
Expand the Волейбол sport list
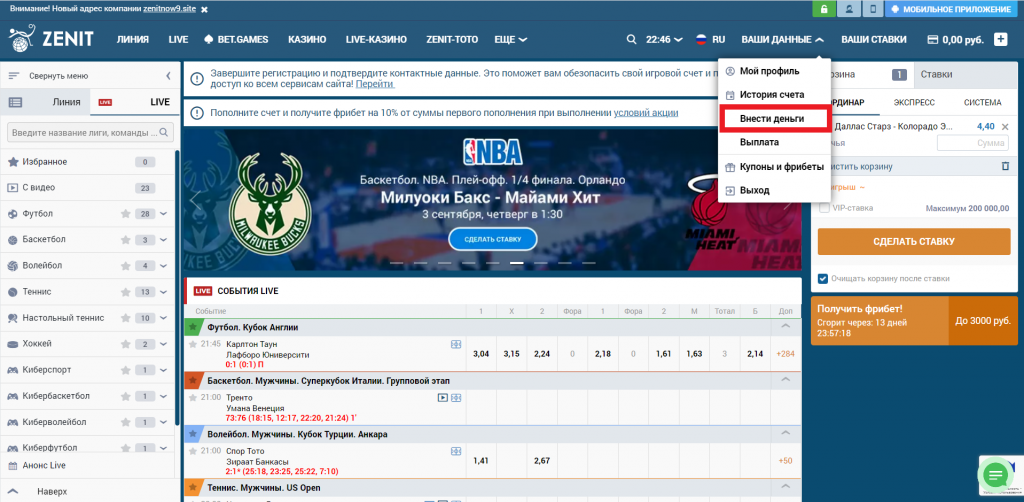[163, 266]
